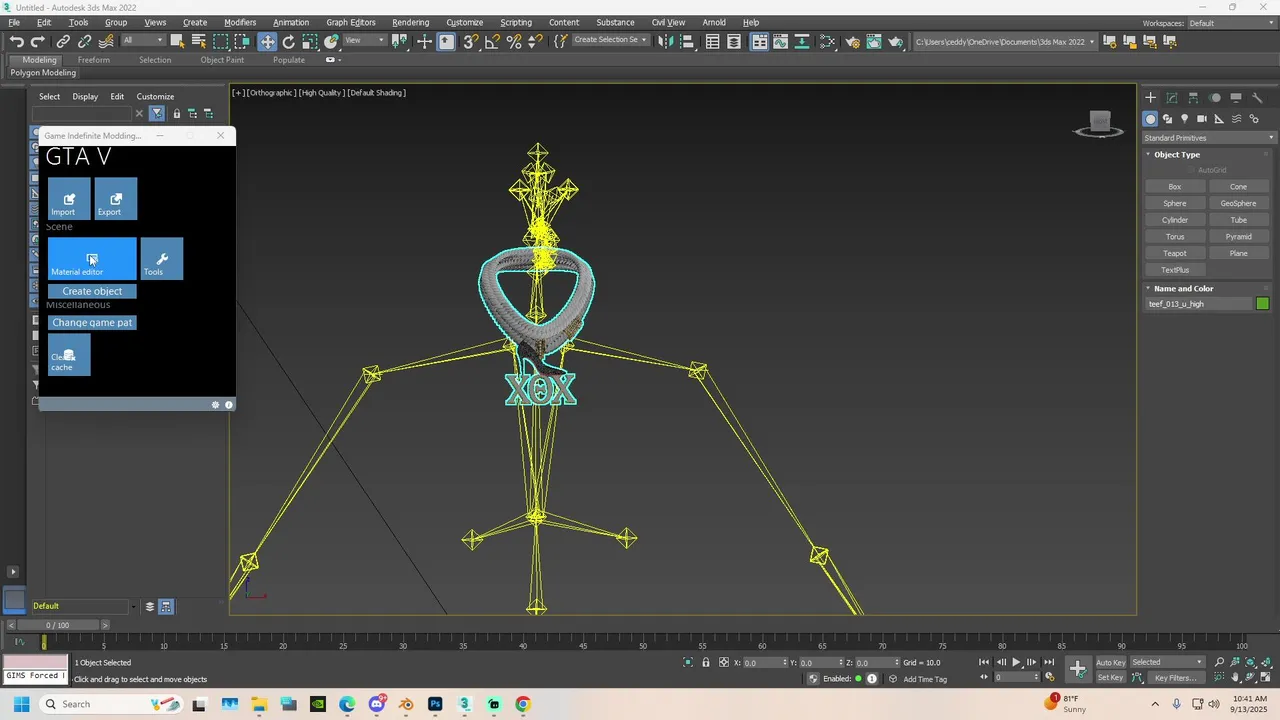Image resolution: width=1280 pixels, height=720 pixels.
Task: Click GIMS Import button
Action: [69, 199]
